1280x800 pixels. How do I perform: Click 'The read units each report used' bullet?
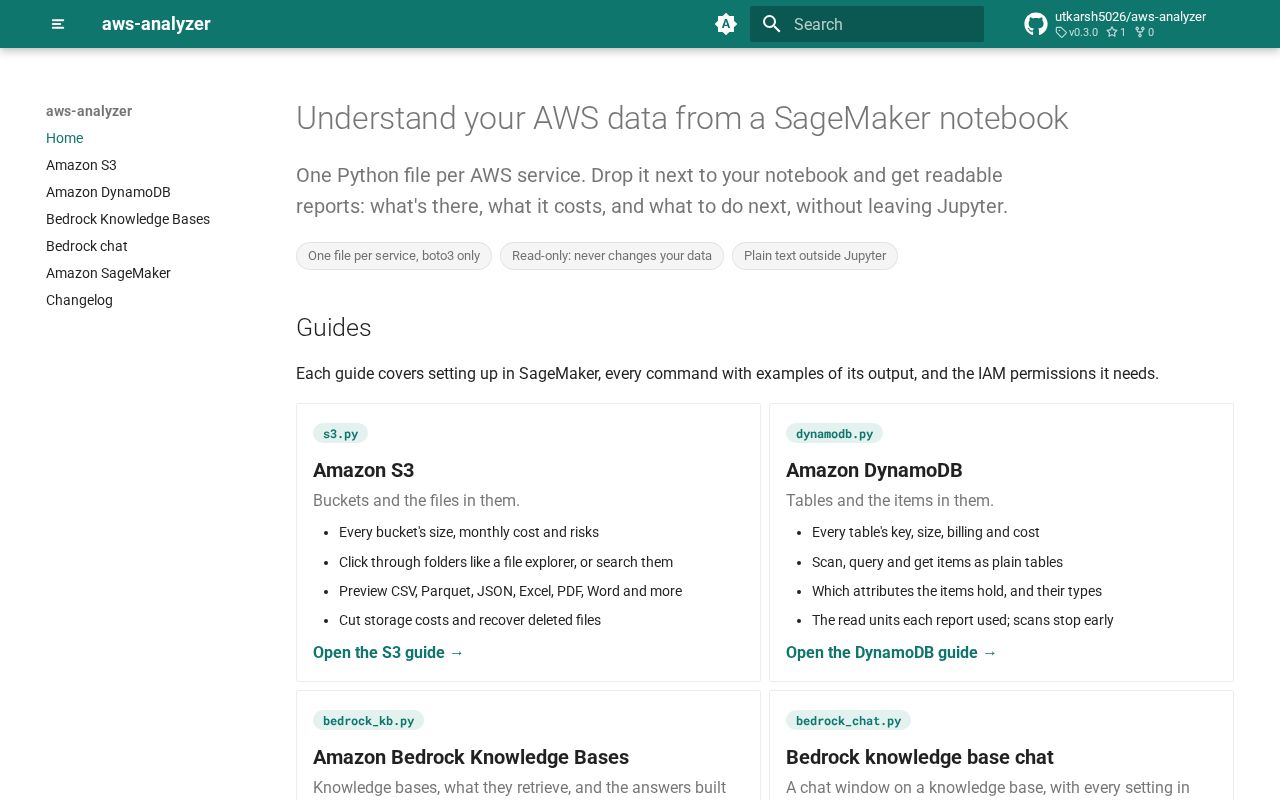coord(963,620)
